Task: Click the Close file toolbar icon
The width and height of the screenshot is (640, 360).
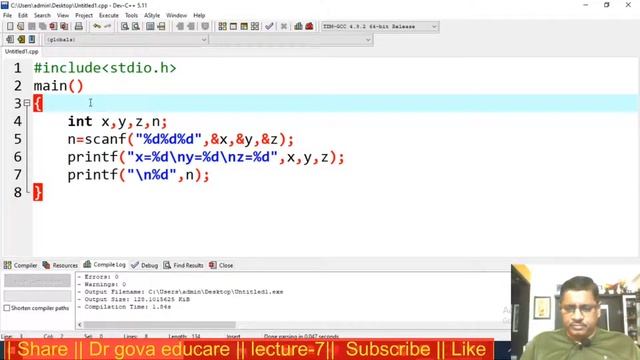Action: [53, 27]
